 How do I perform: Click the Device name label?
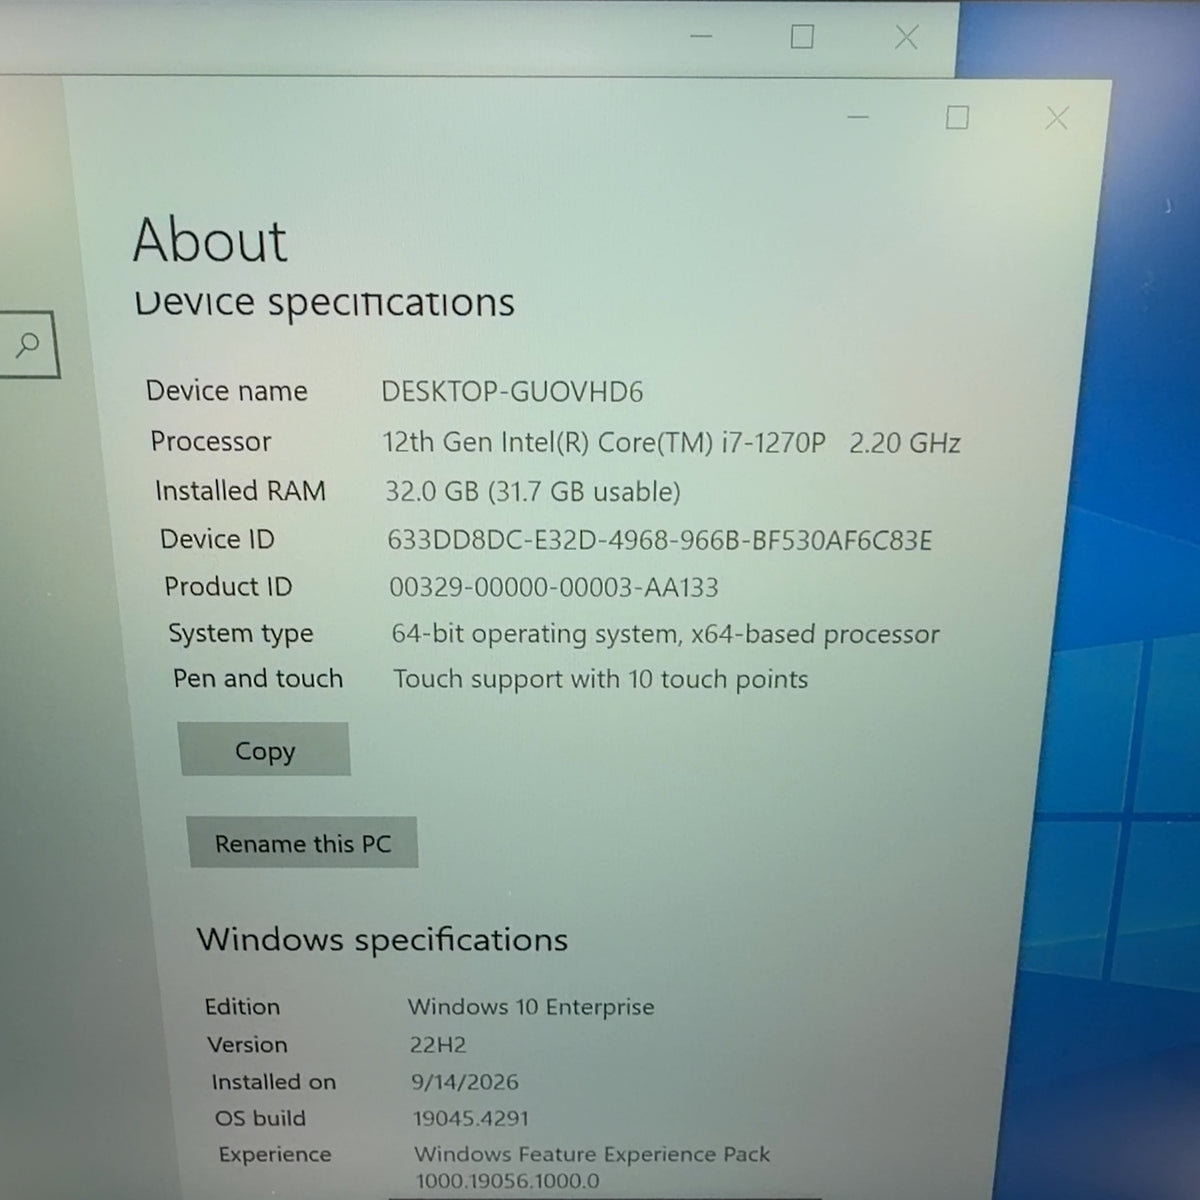(x=227, y=391)
